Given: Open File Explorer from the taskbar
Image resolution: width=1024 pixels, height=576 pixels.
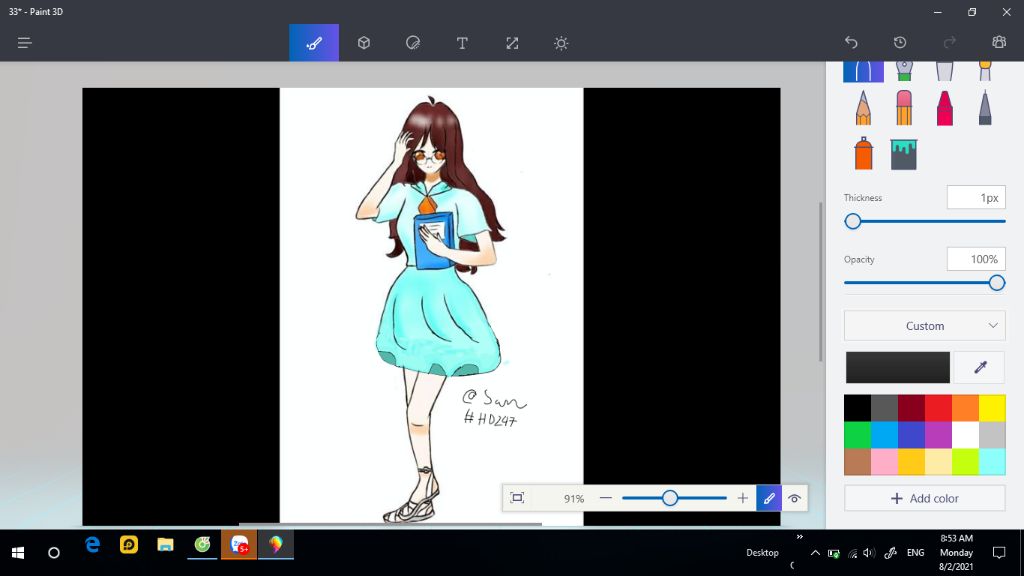Looking at the screenshot, I should point(165,545).
